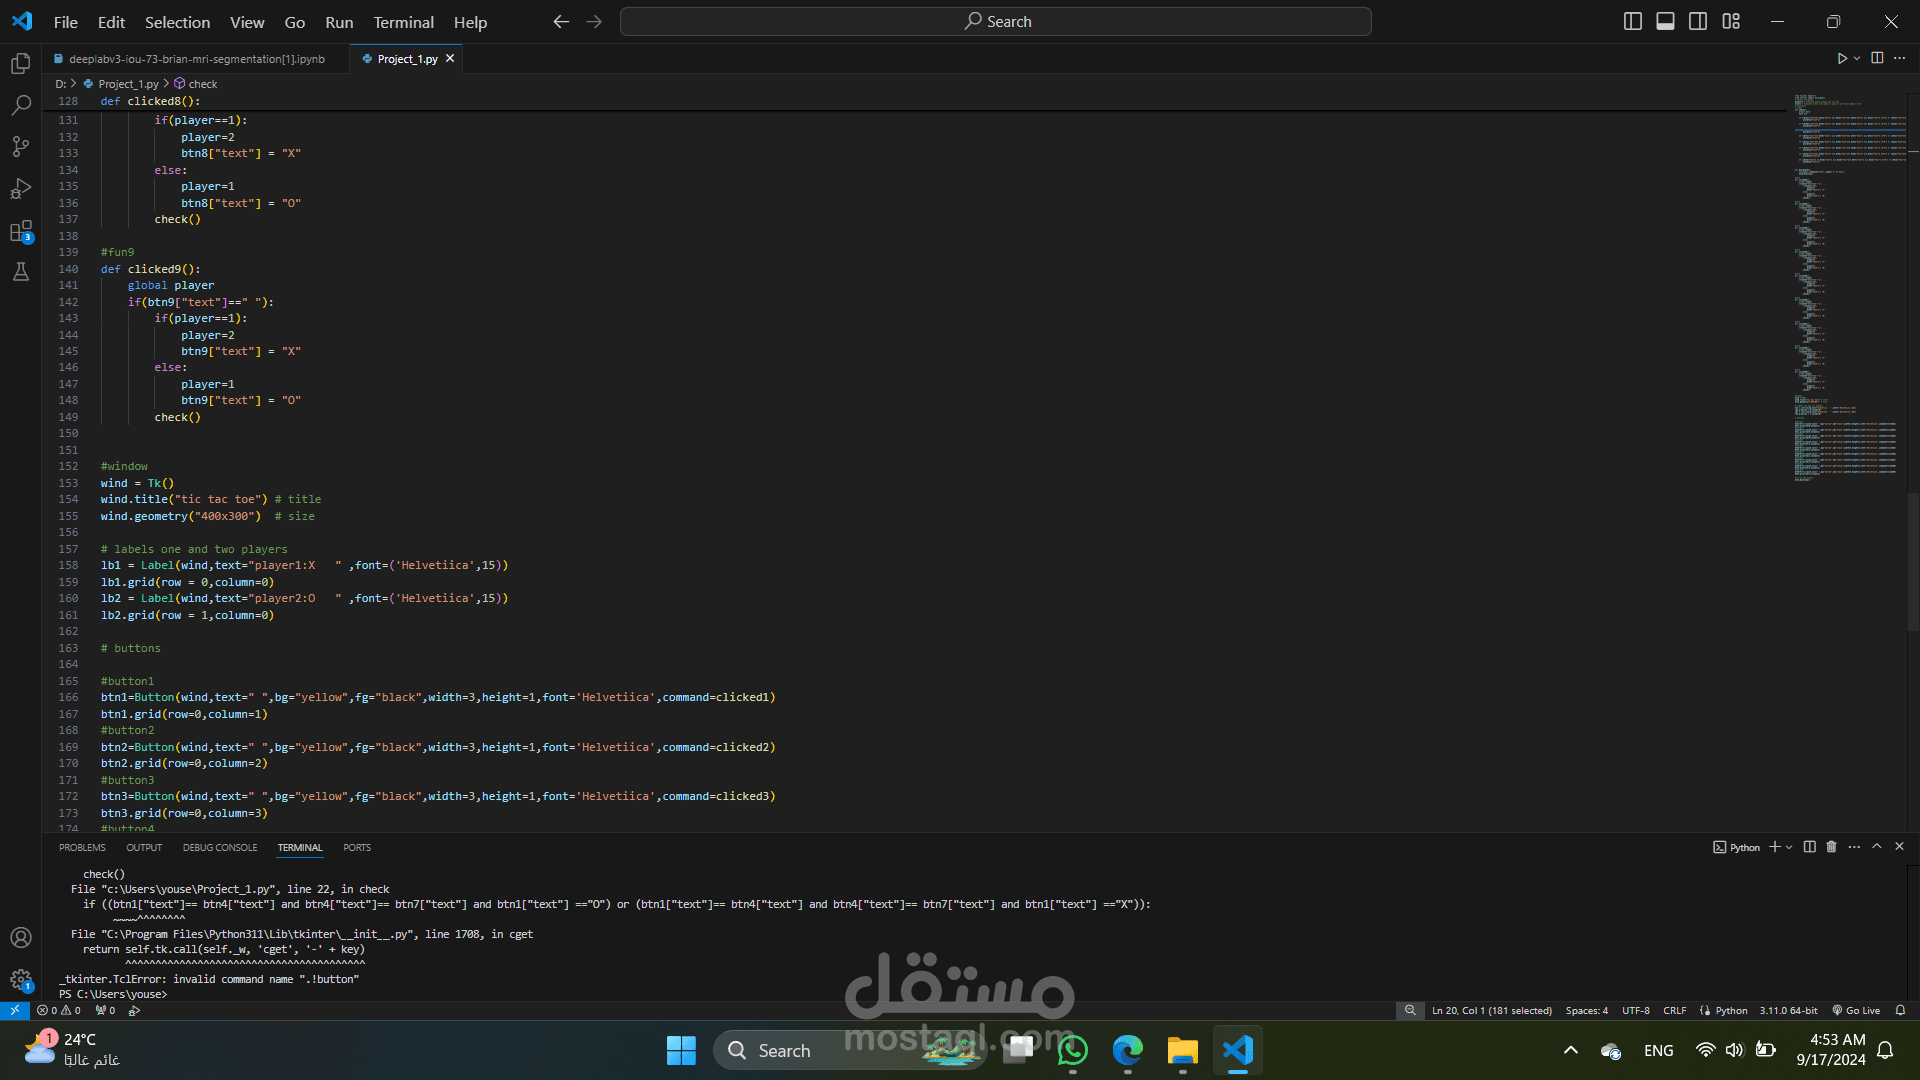Expand the new terminal launch profile dropdown
This screenshot has height=1080, width=1920.
(1789, 847)
